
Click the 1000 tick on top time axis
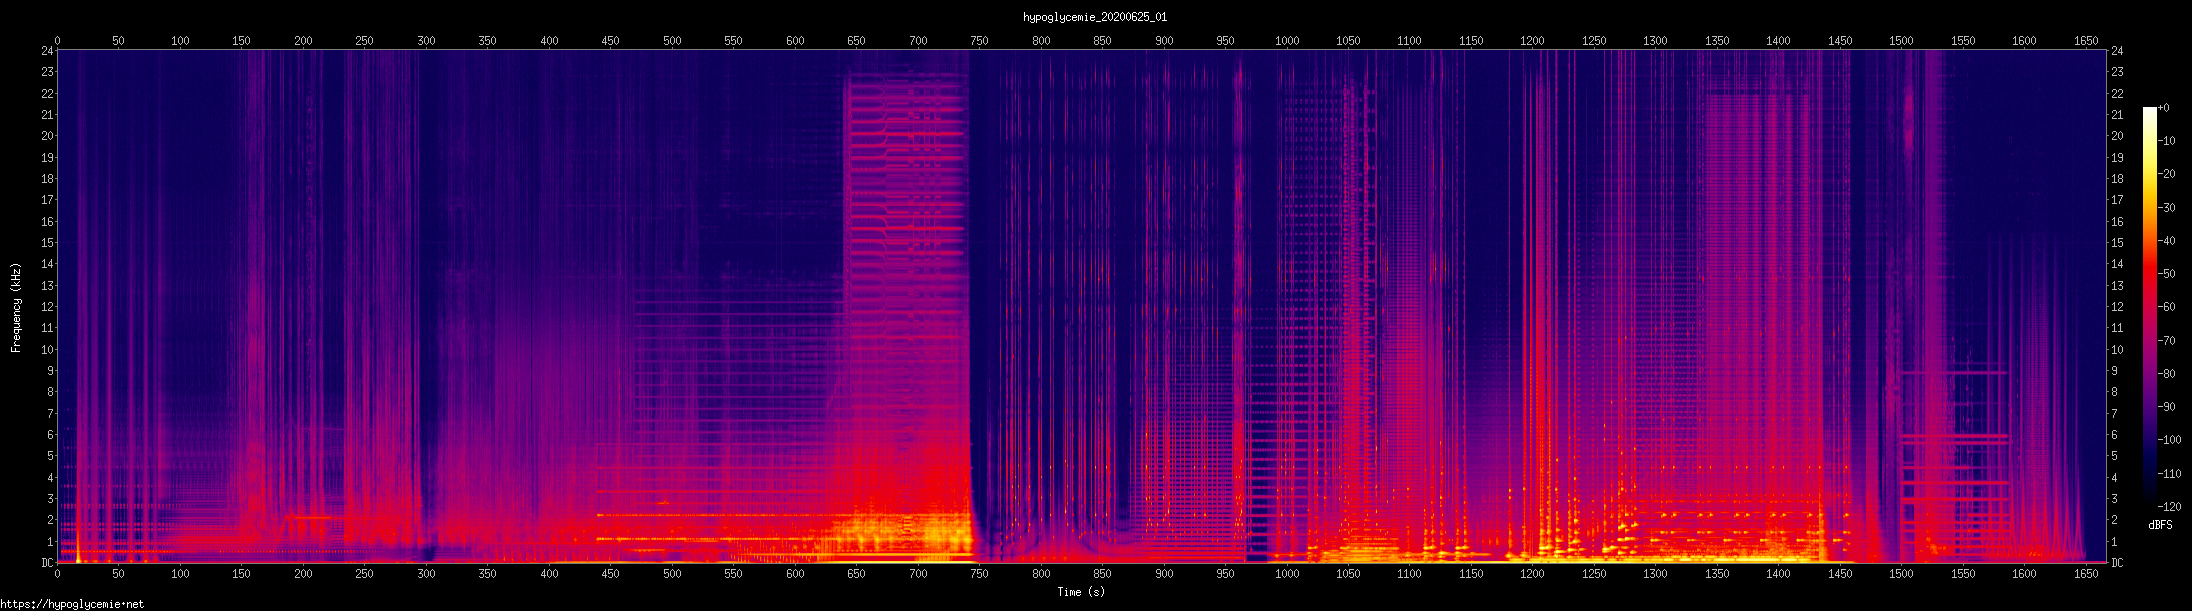[x=1287, y=41]
